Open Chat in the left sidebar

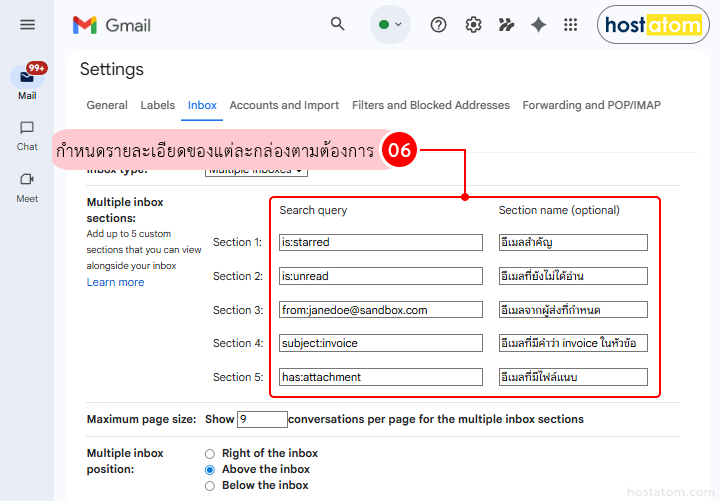click(27, 136)
